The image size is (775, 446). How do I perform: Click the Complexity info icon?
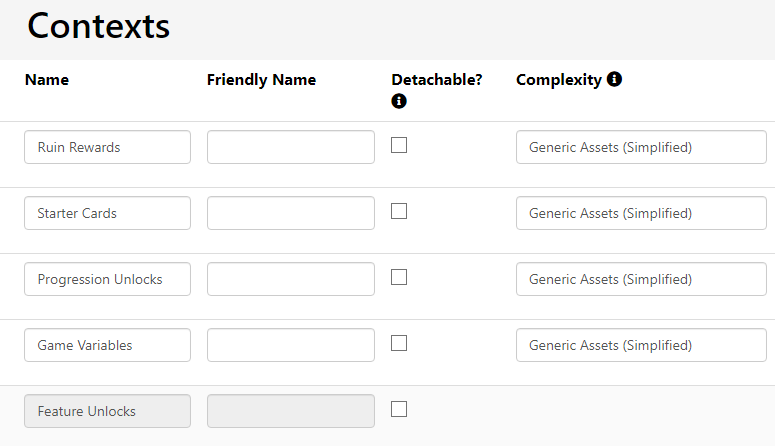(x=614, y=79)
